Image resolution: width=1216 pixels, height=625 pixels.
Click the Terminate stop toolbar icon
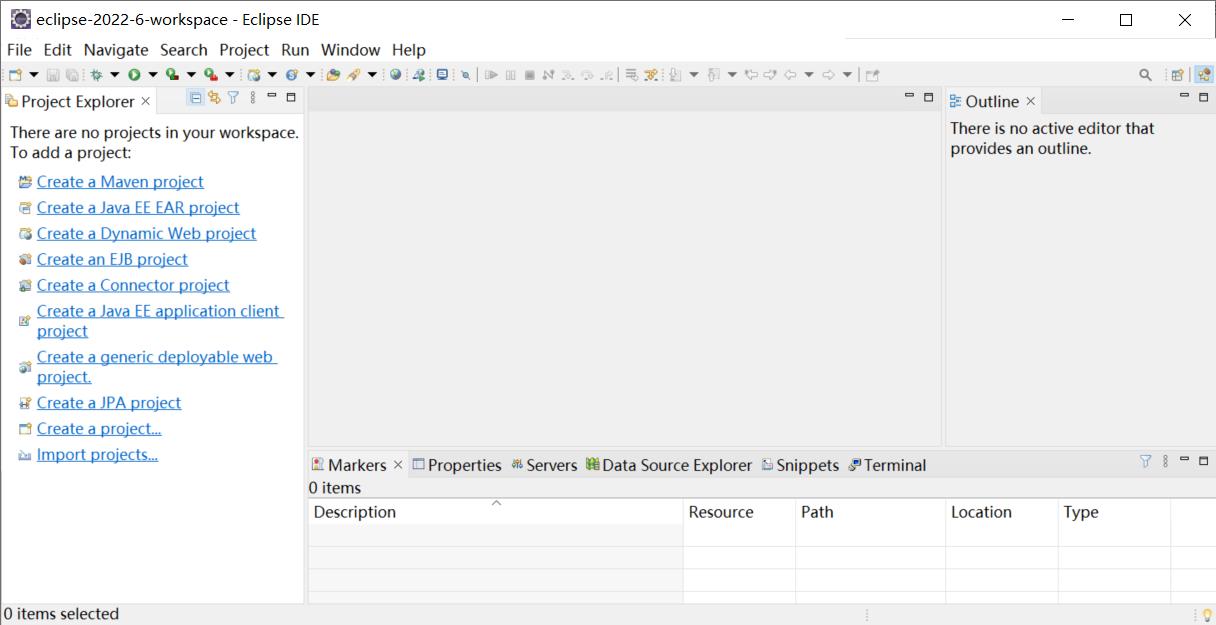(530, 74)
